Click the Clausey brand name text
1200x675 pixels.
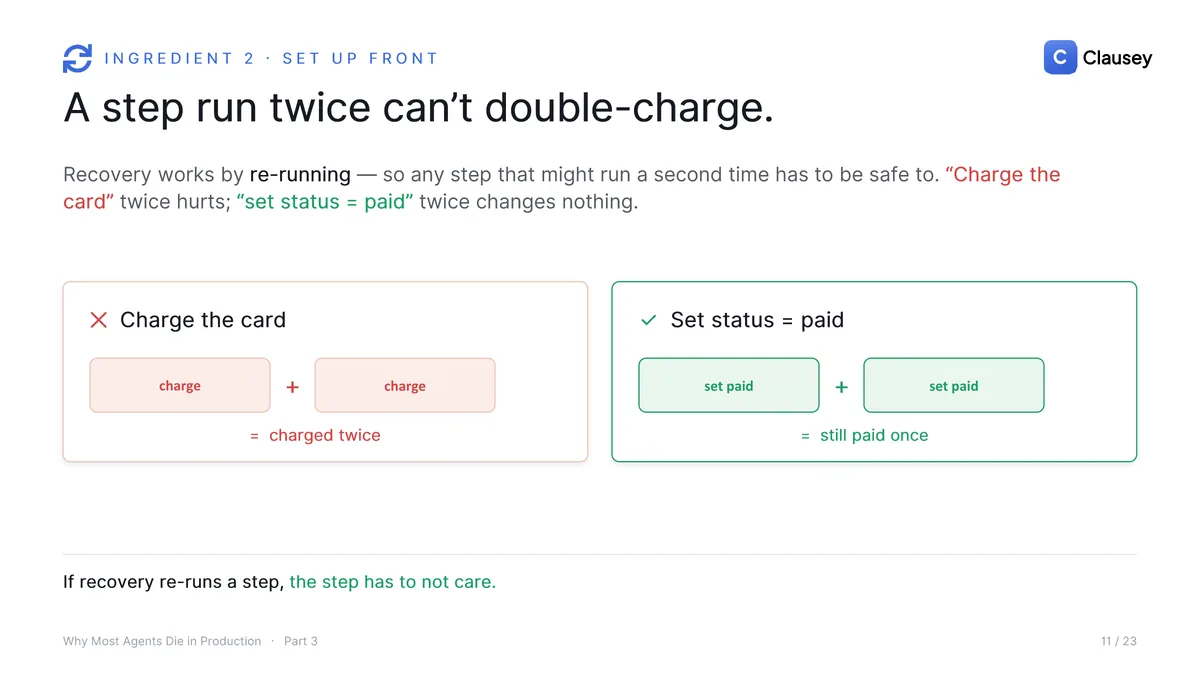(1117, 58)
